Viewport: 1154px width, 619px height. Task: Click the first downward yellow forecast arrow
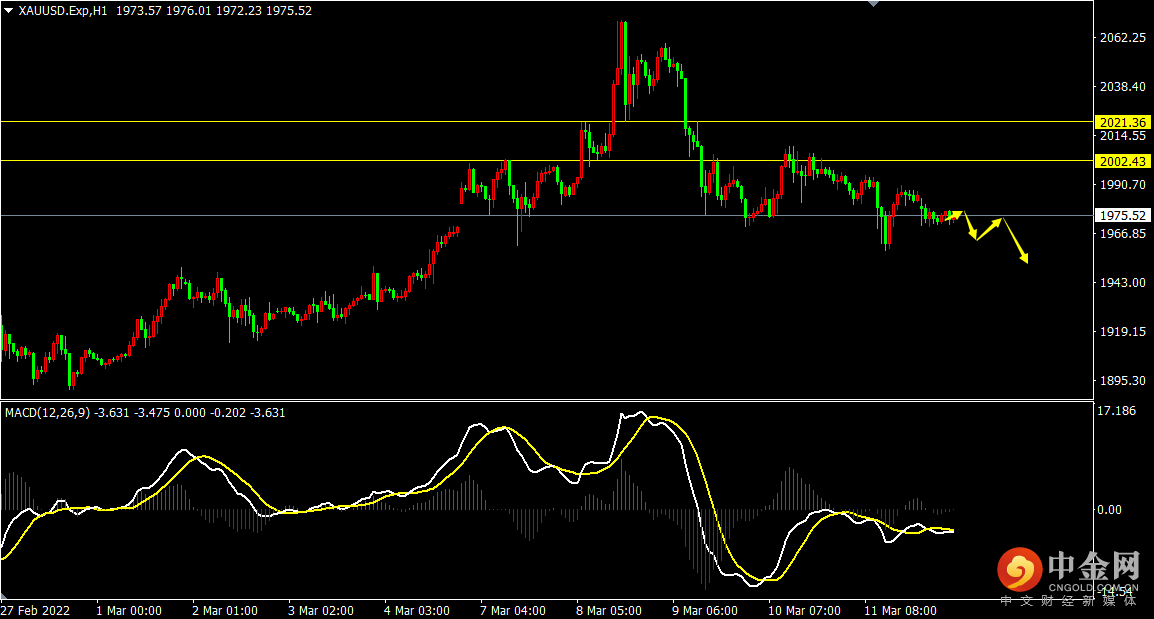971,226
